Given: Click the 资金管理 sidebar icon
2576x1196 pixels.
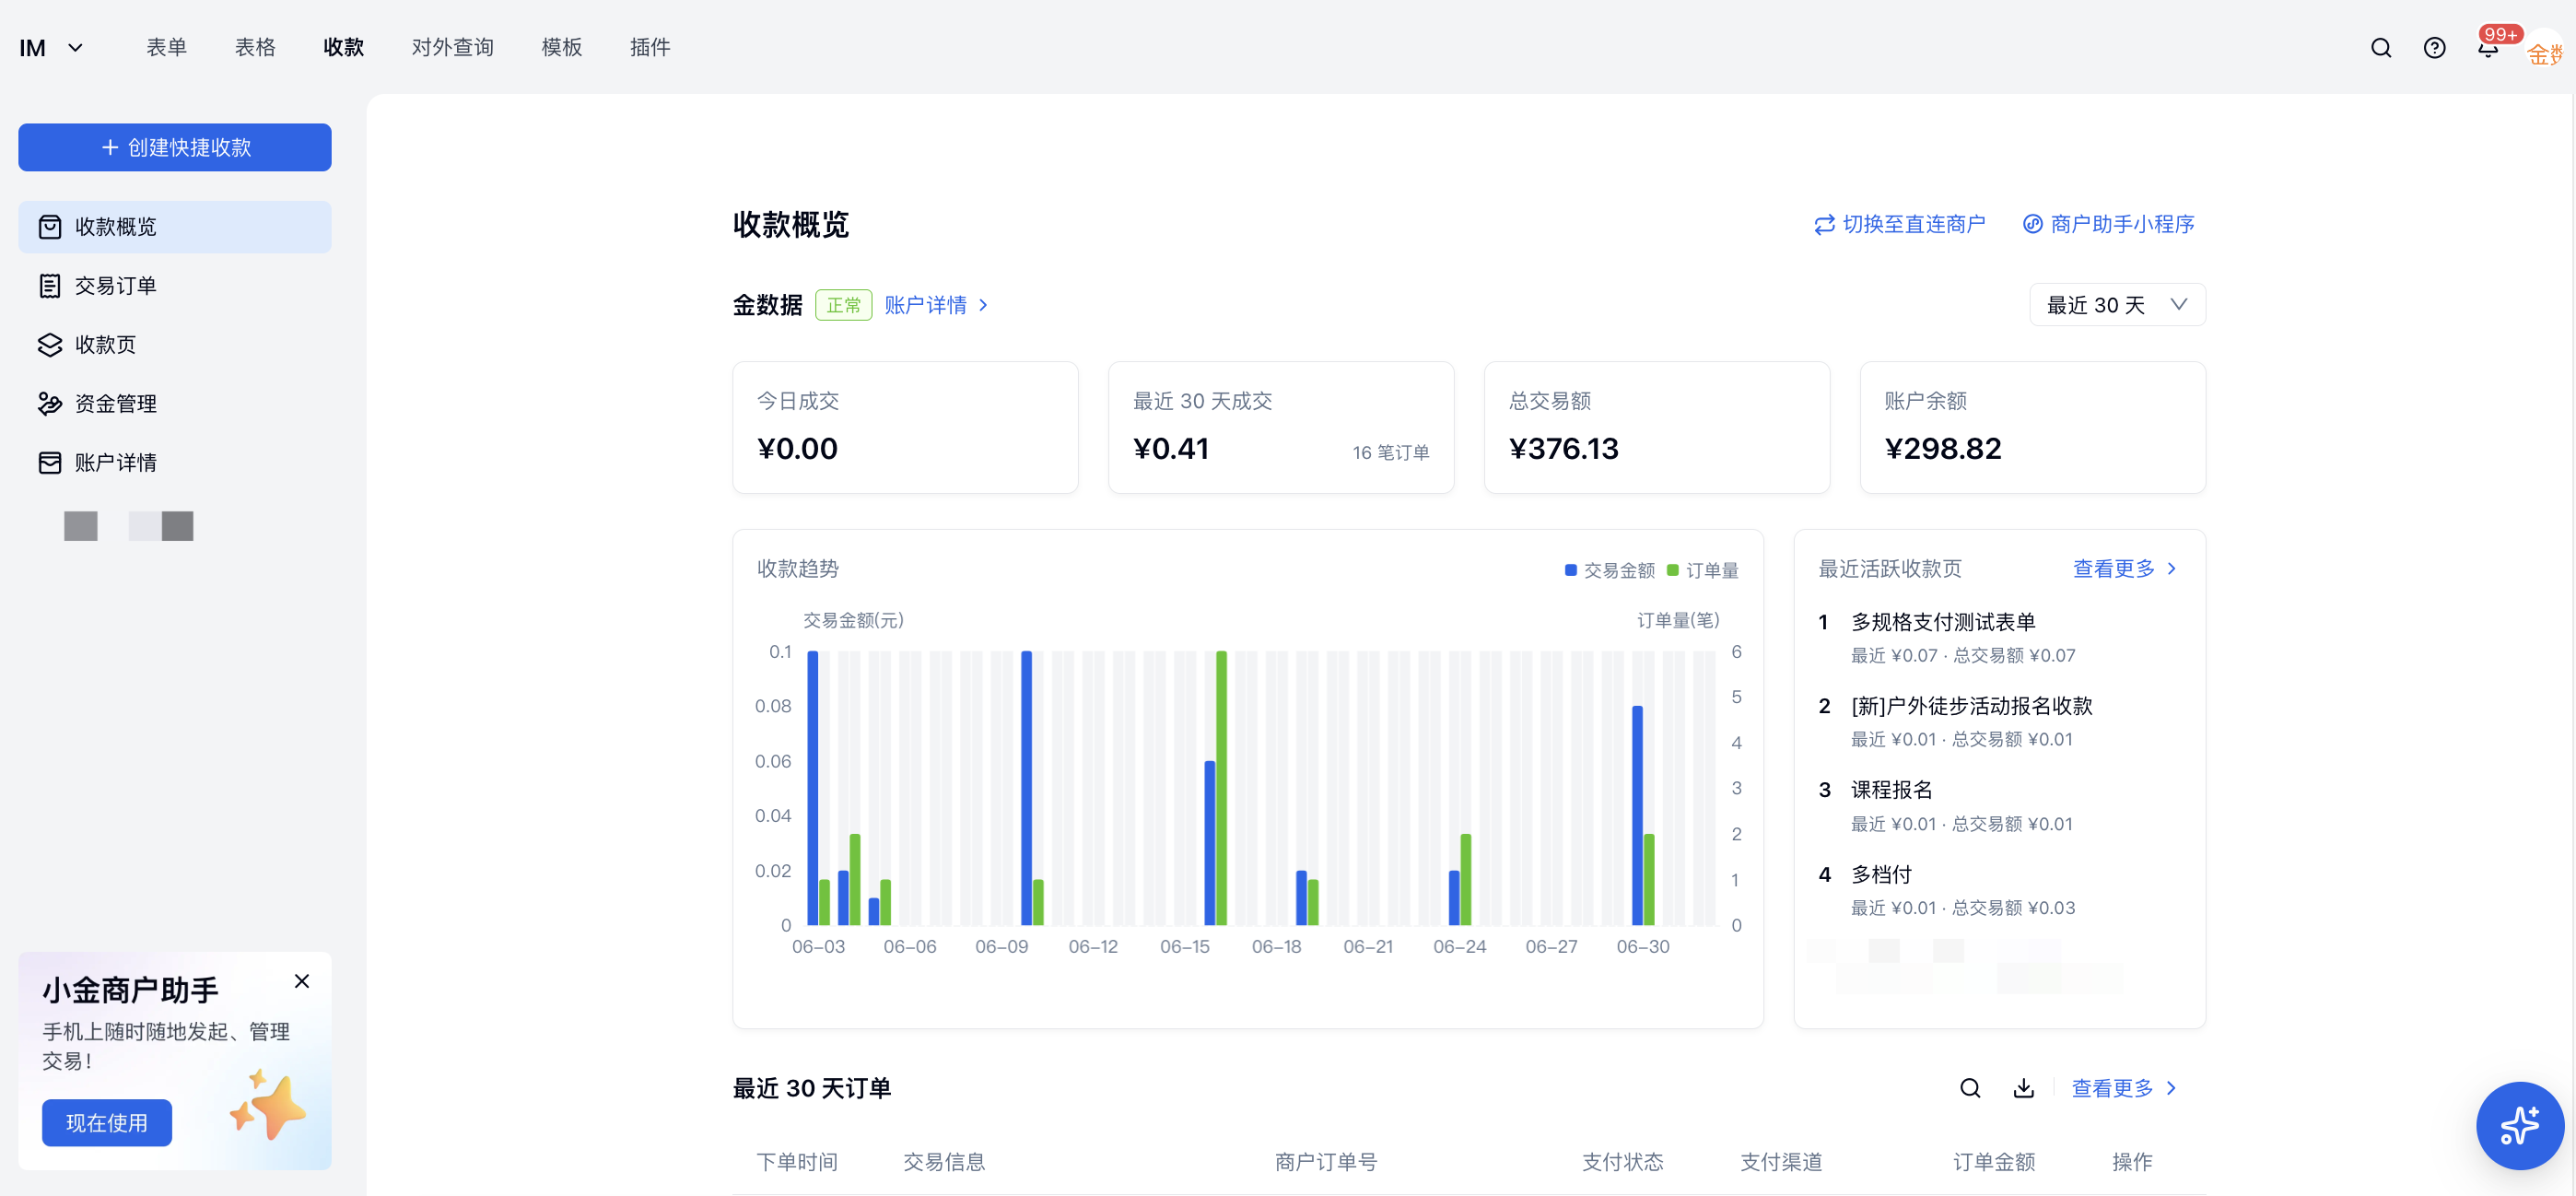Looking at the screenshot, I should tap(50, 404).
